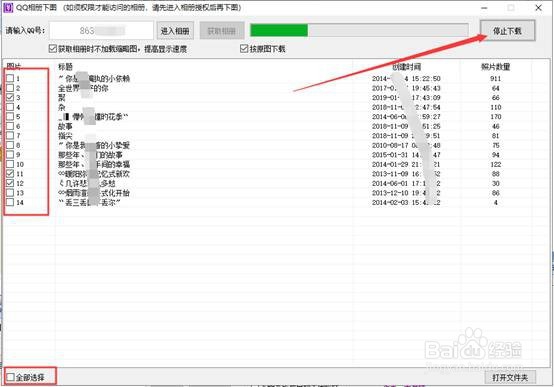Screen dimensions: 554x387
Task: Click the QQ number input field
Action: [x=101, y=31]
